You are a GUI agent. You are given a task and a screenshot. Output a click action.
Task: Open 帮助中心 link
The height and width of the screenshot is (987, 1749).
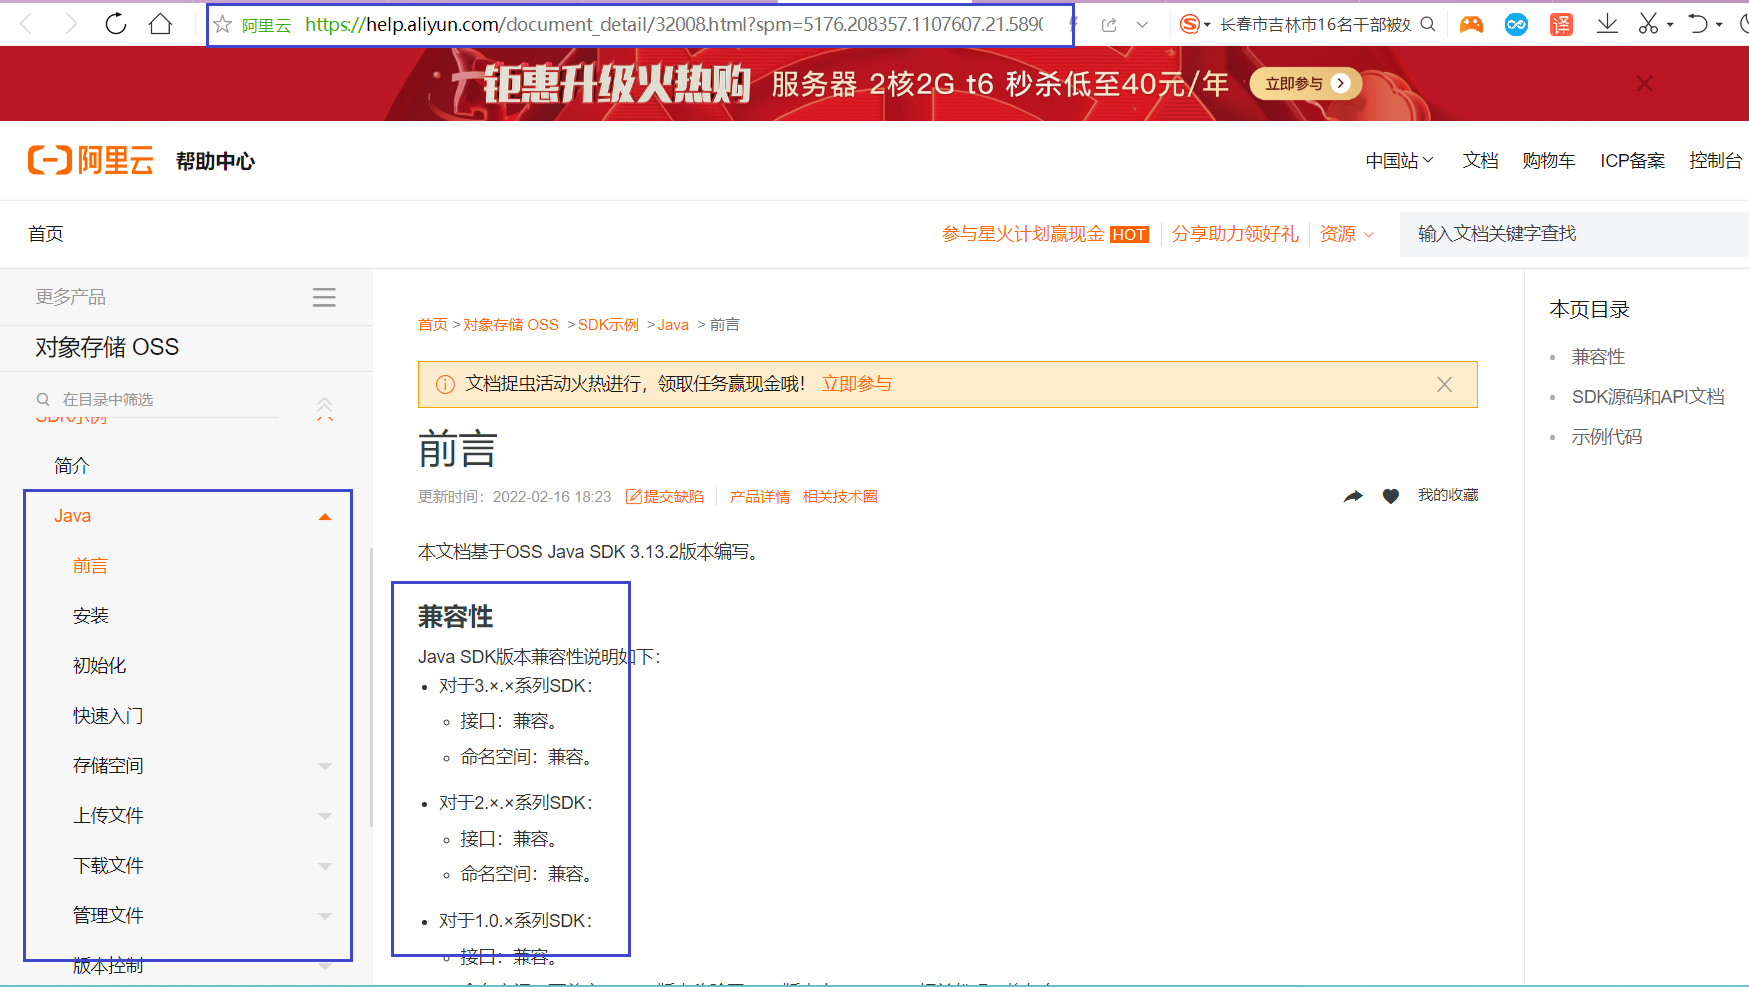click(215, 161)
